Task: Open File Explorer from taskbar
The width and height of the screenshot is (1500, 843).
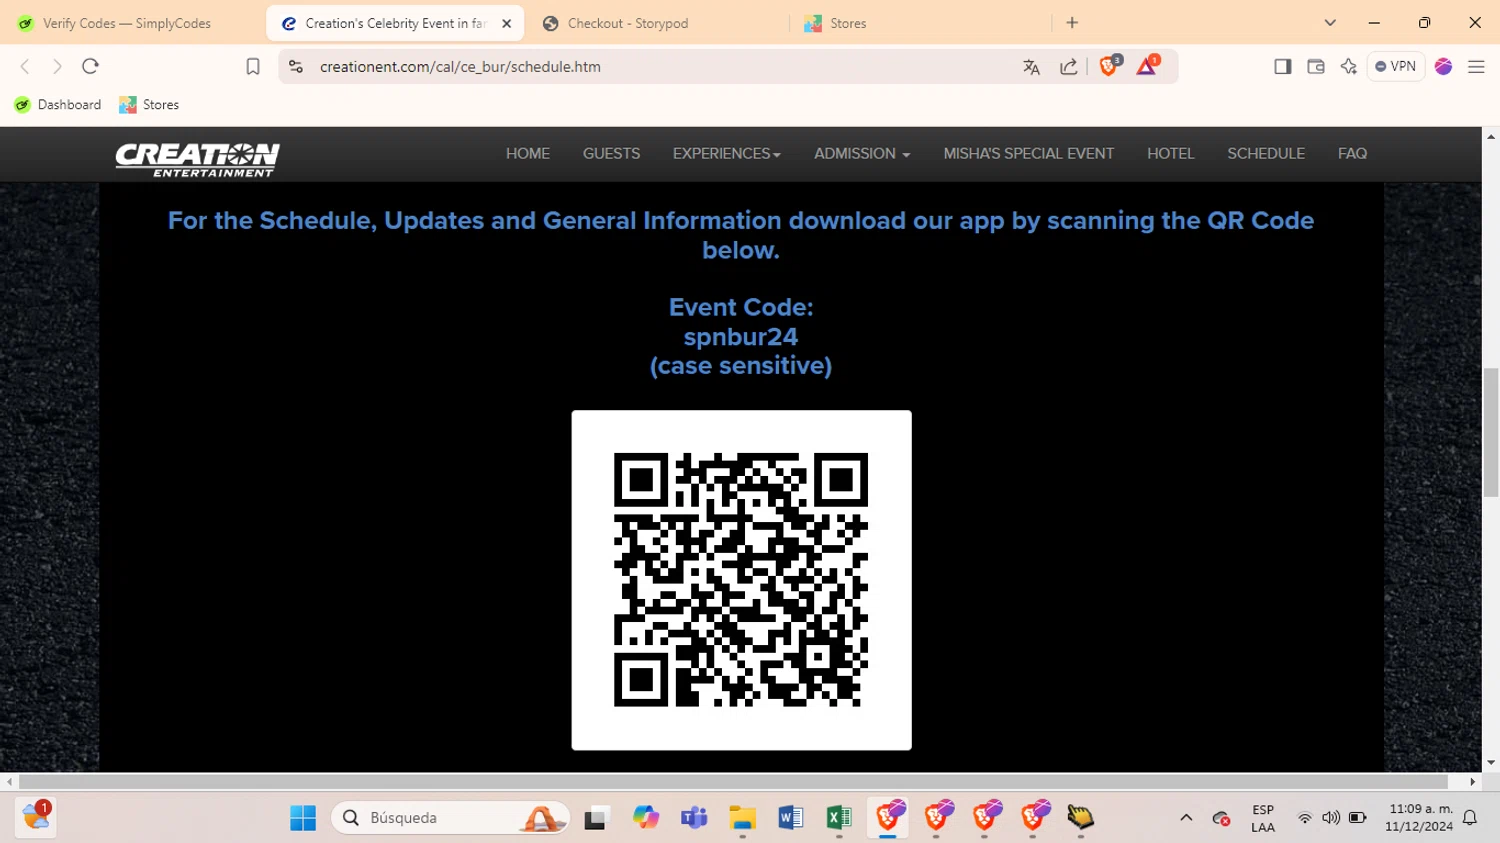Action: (742, 818)
